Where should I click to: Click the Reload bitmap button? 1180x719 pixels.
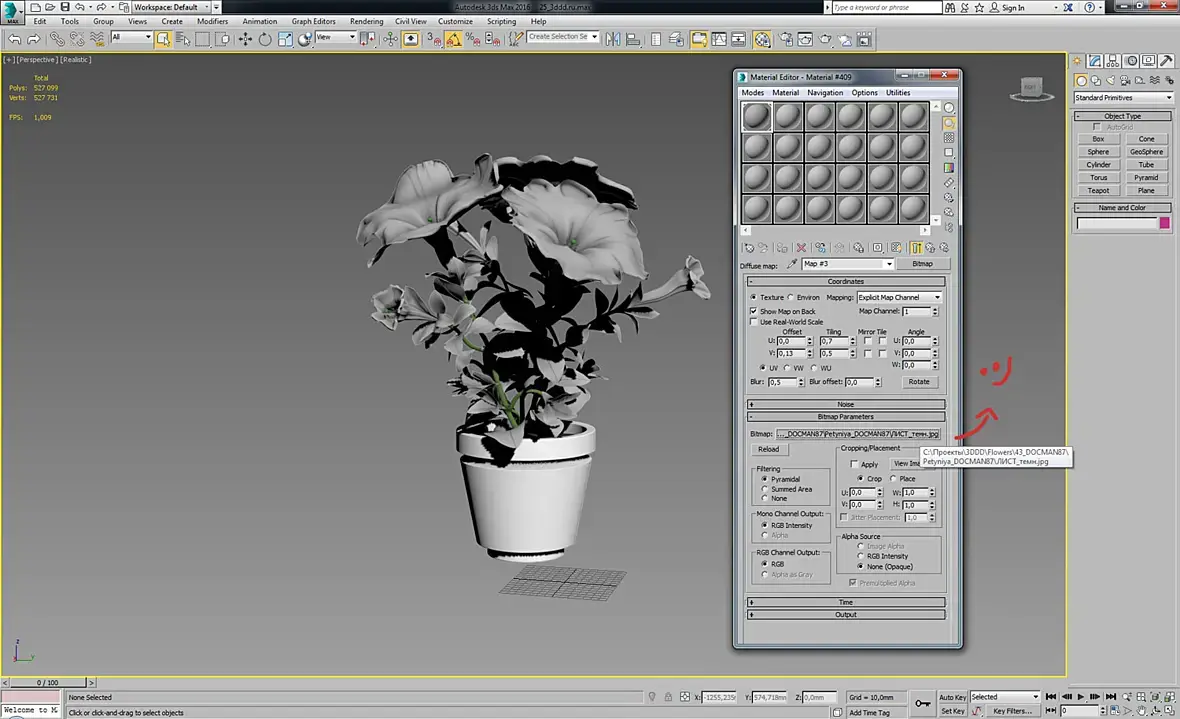click(x=768, y=449)
